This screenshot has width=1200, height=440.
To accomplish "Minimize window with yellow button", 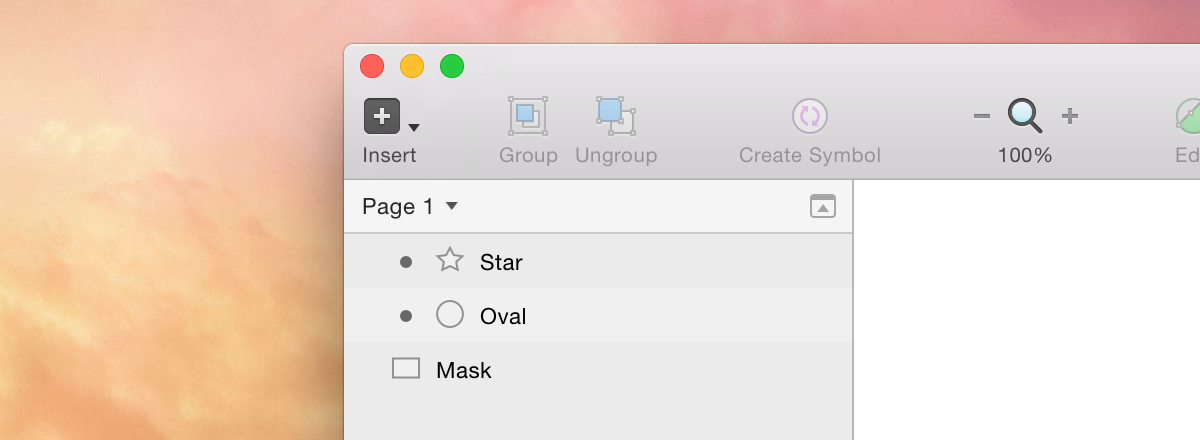I will pos(412,66).
